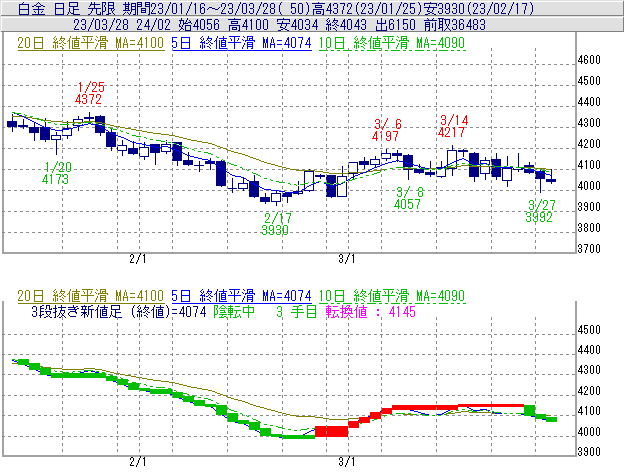Click the 2/17 3930 low price label
The image size is (624, 475).
(276, 224)
